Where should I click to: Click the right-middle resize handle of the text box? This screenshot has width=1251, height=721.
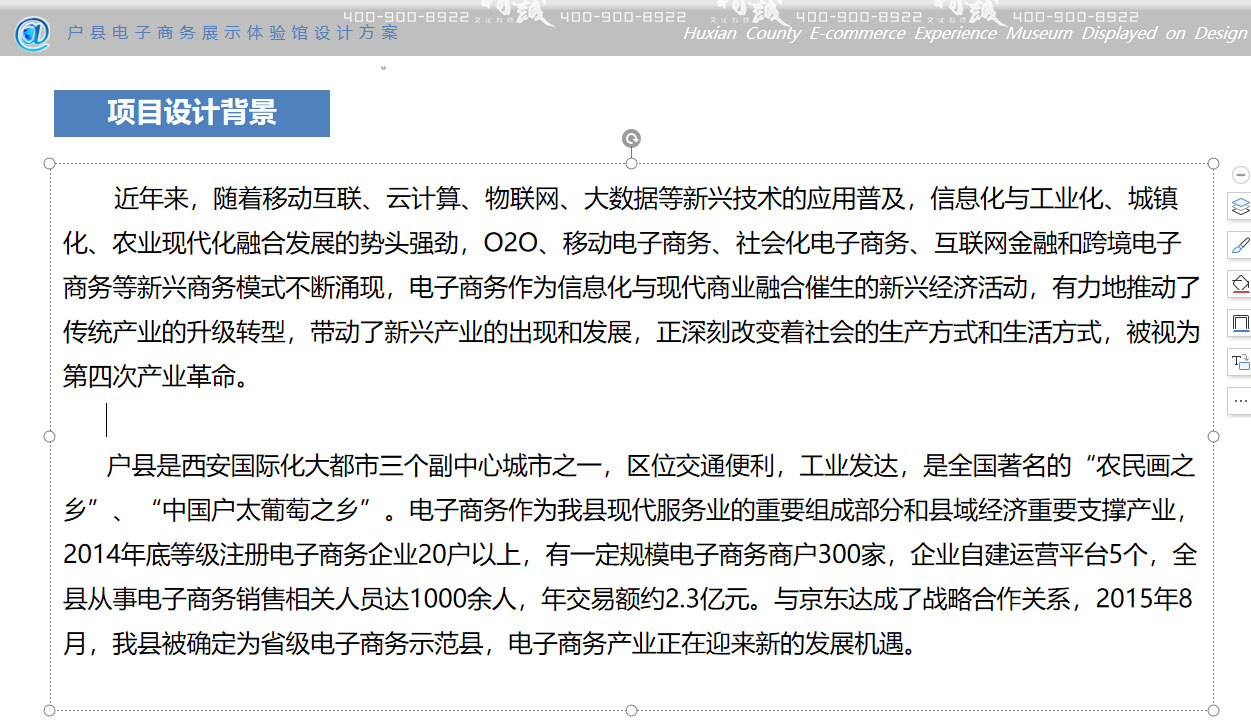pos(1213,436)
